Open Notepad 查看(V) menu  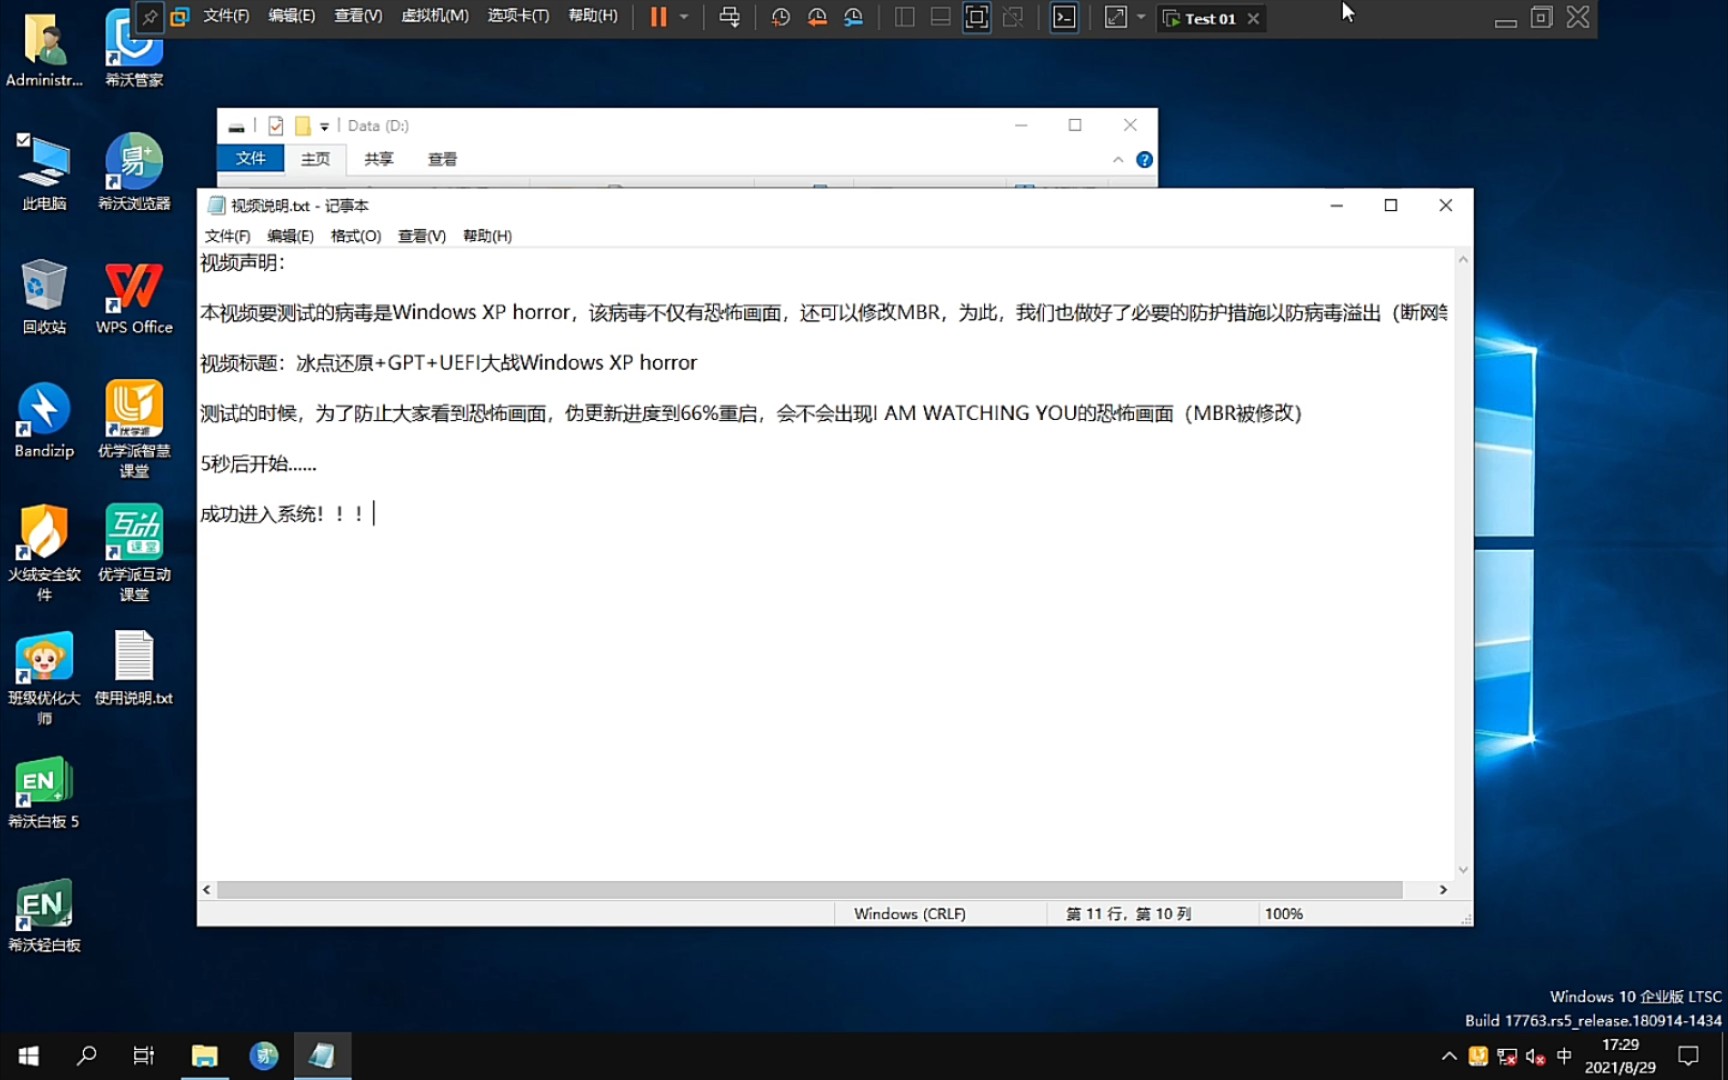click(x=422, y=236)
